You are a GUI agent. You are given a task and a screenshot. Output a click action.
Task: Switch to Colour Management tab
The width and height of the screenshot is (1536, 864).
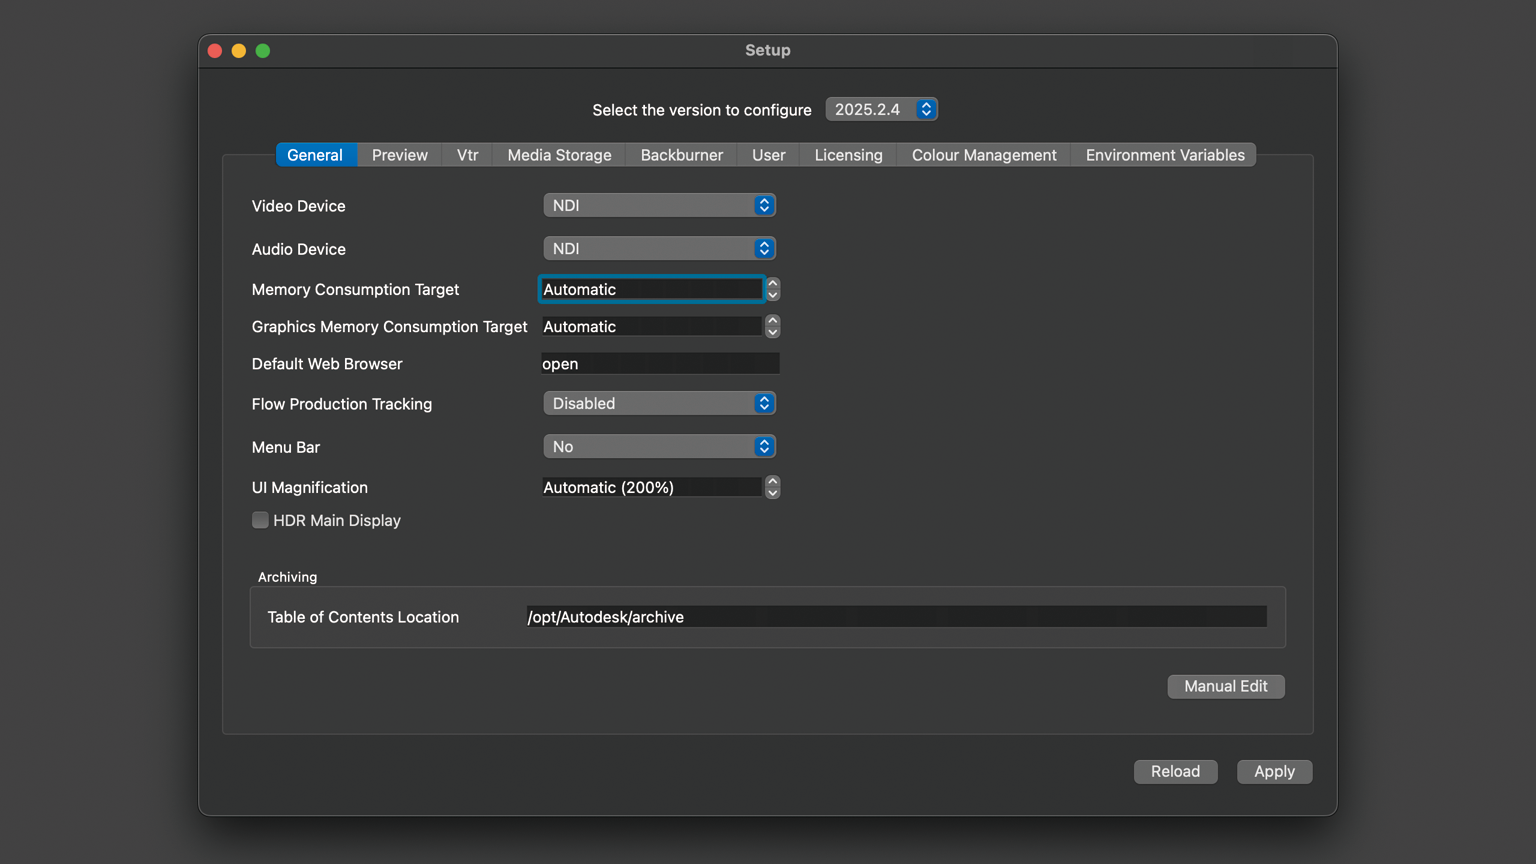point(983,155)
